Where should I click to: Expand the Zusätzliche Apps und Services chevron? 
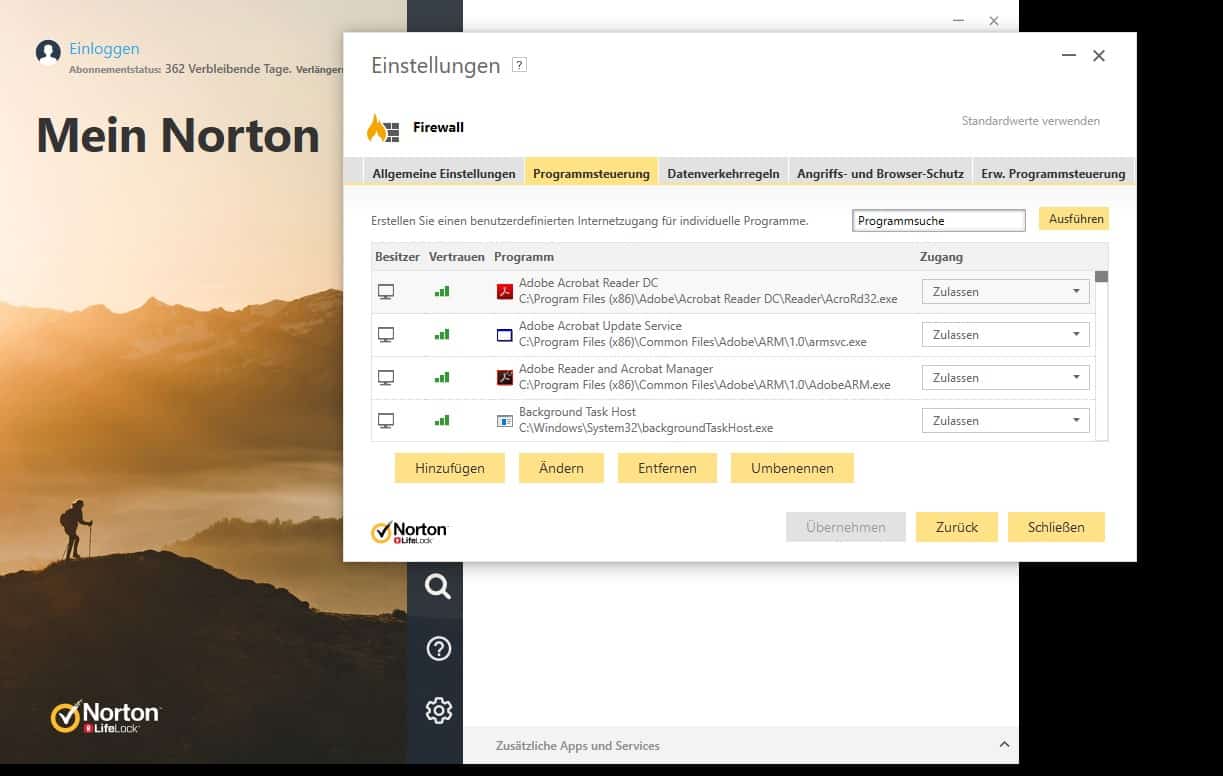pyautogui.click(x=1004, y=745)
